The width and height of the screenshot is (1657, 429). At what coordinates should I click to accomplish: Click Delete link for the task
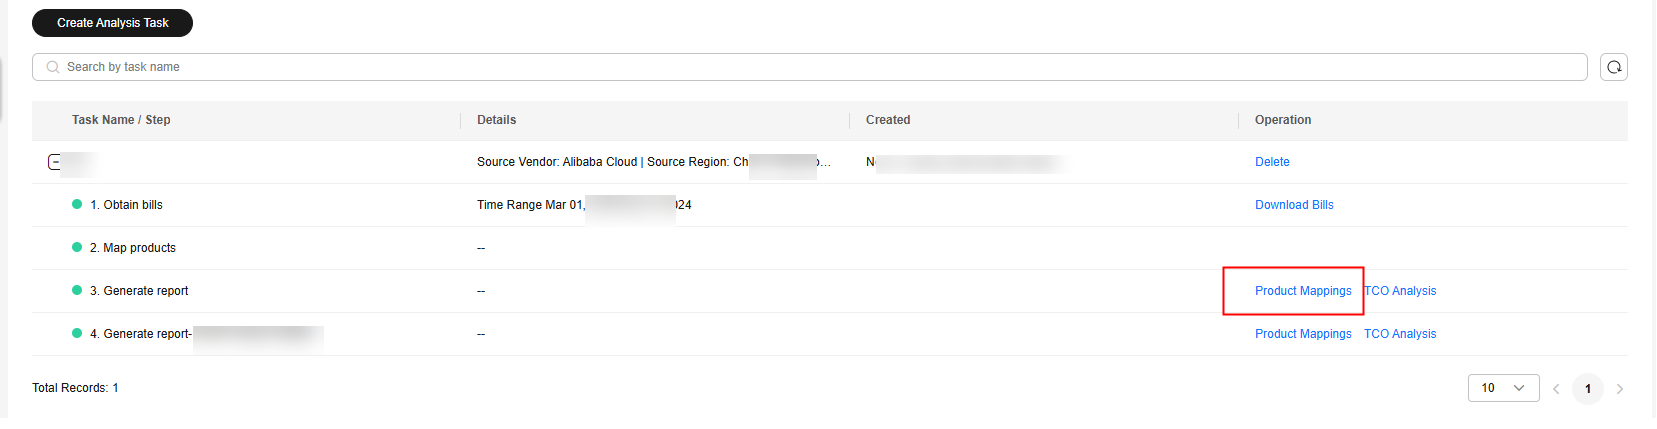click(1272, 162)
